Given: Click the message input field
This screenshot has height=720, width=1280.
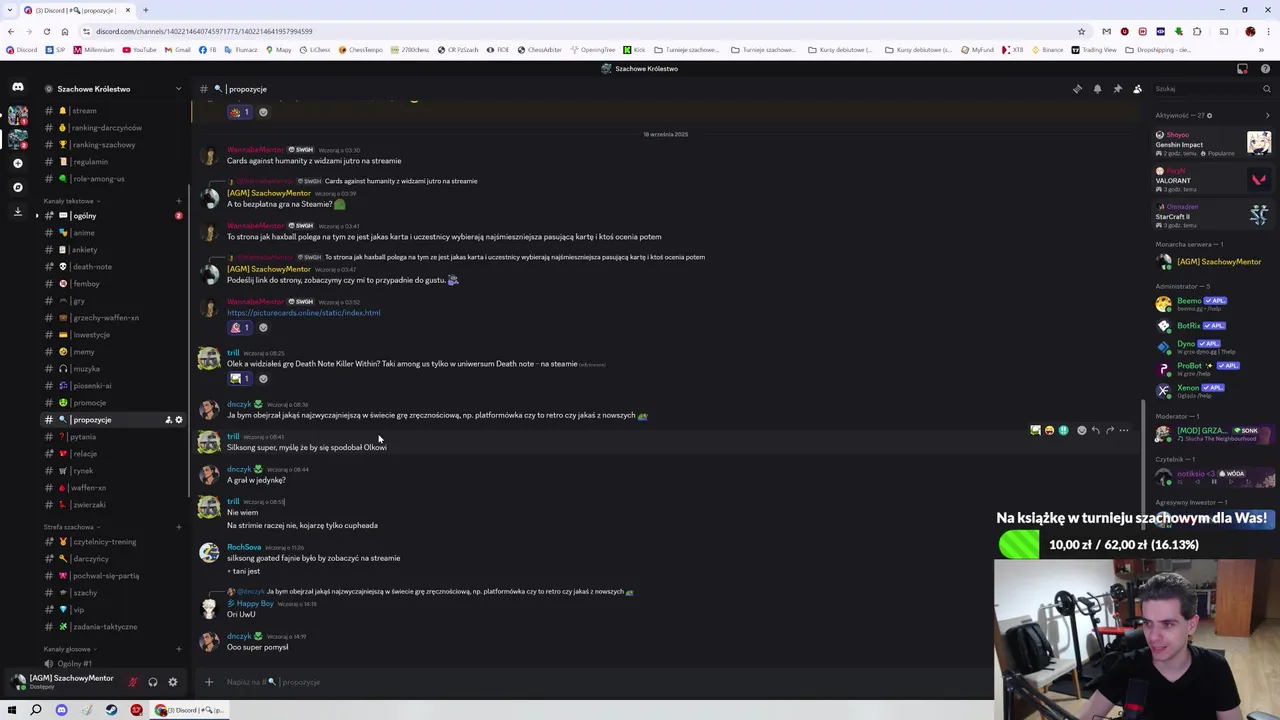Looking at the screenshot, I should tap(600, 682).
